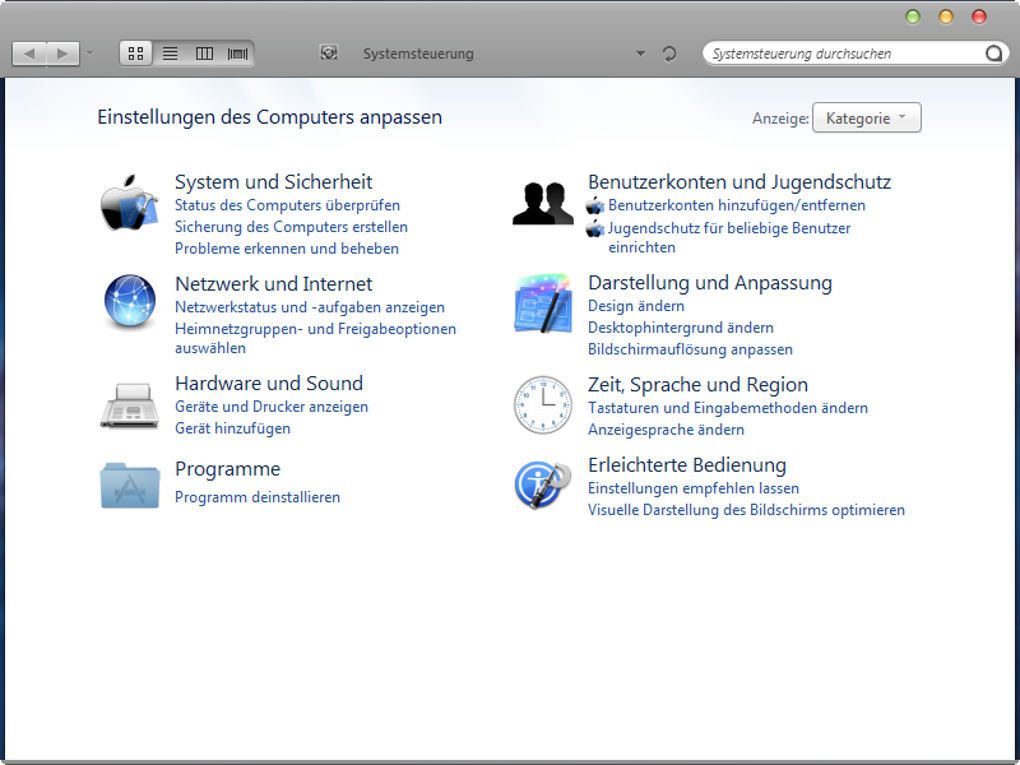Click the green window button
This screenshot has height=765, width=1020.
(x=913, y=17)
